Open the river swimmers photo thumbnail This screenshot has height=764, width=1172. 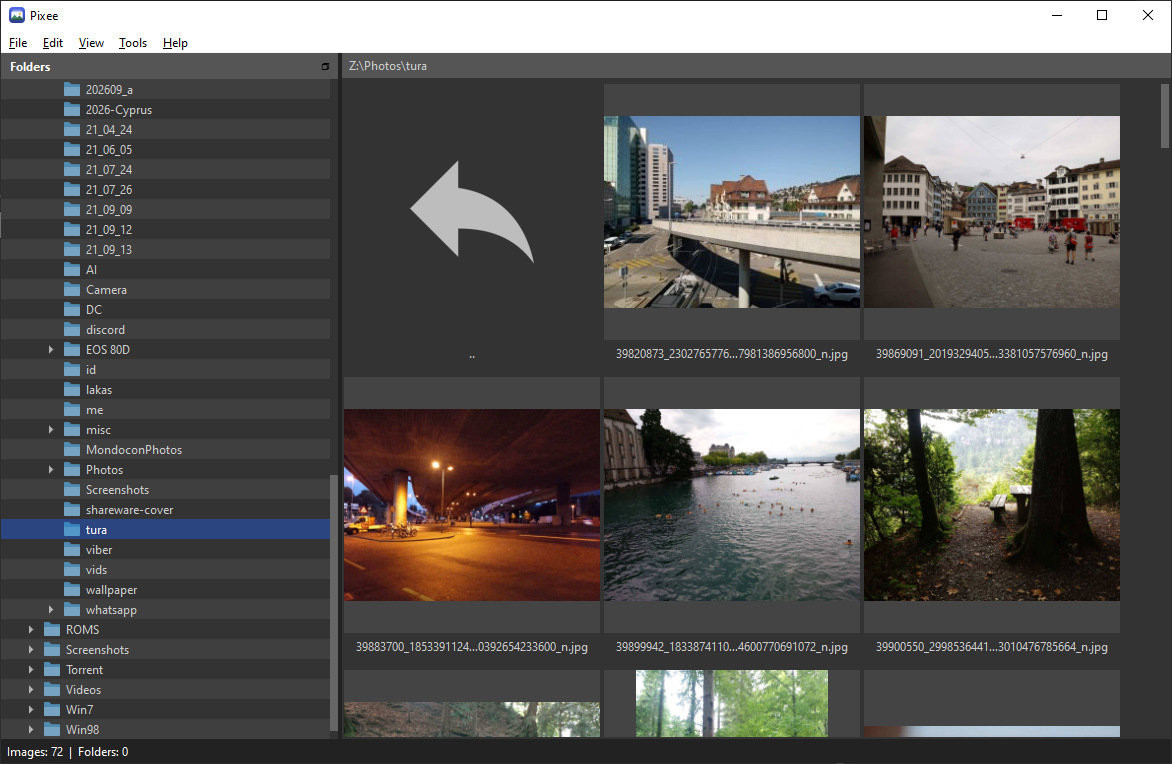(732, 505)
